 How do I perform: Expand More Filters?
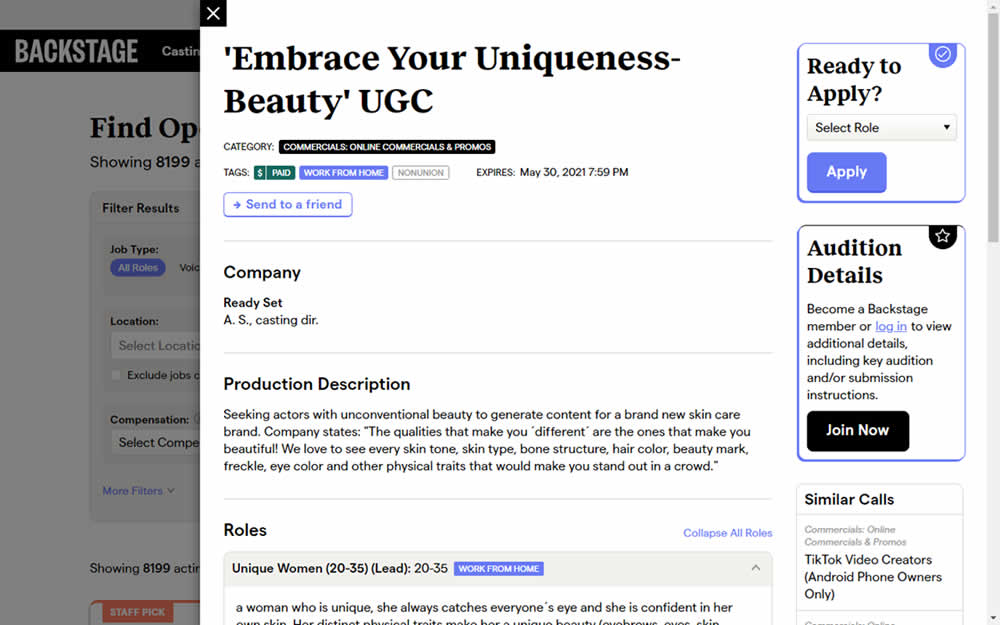click(138, 491)
